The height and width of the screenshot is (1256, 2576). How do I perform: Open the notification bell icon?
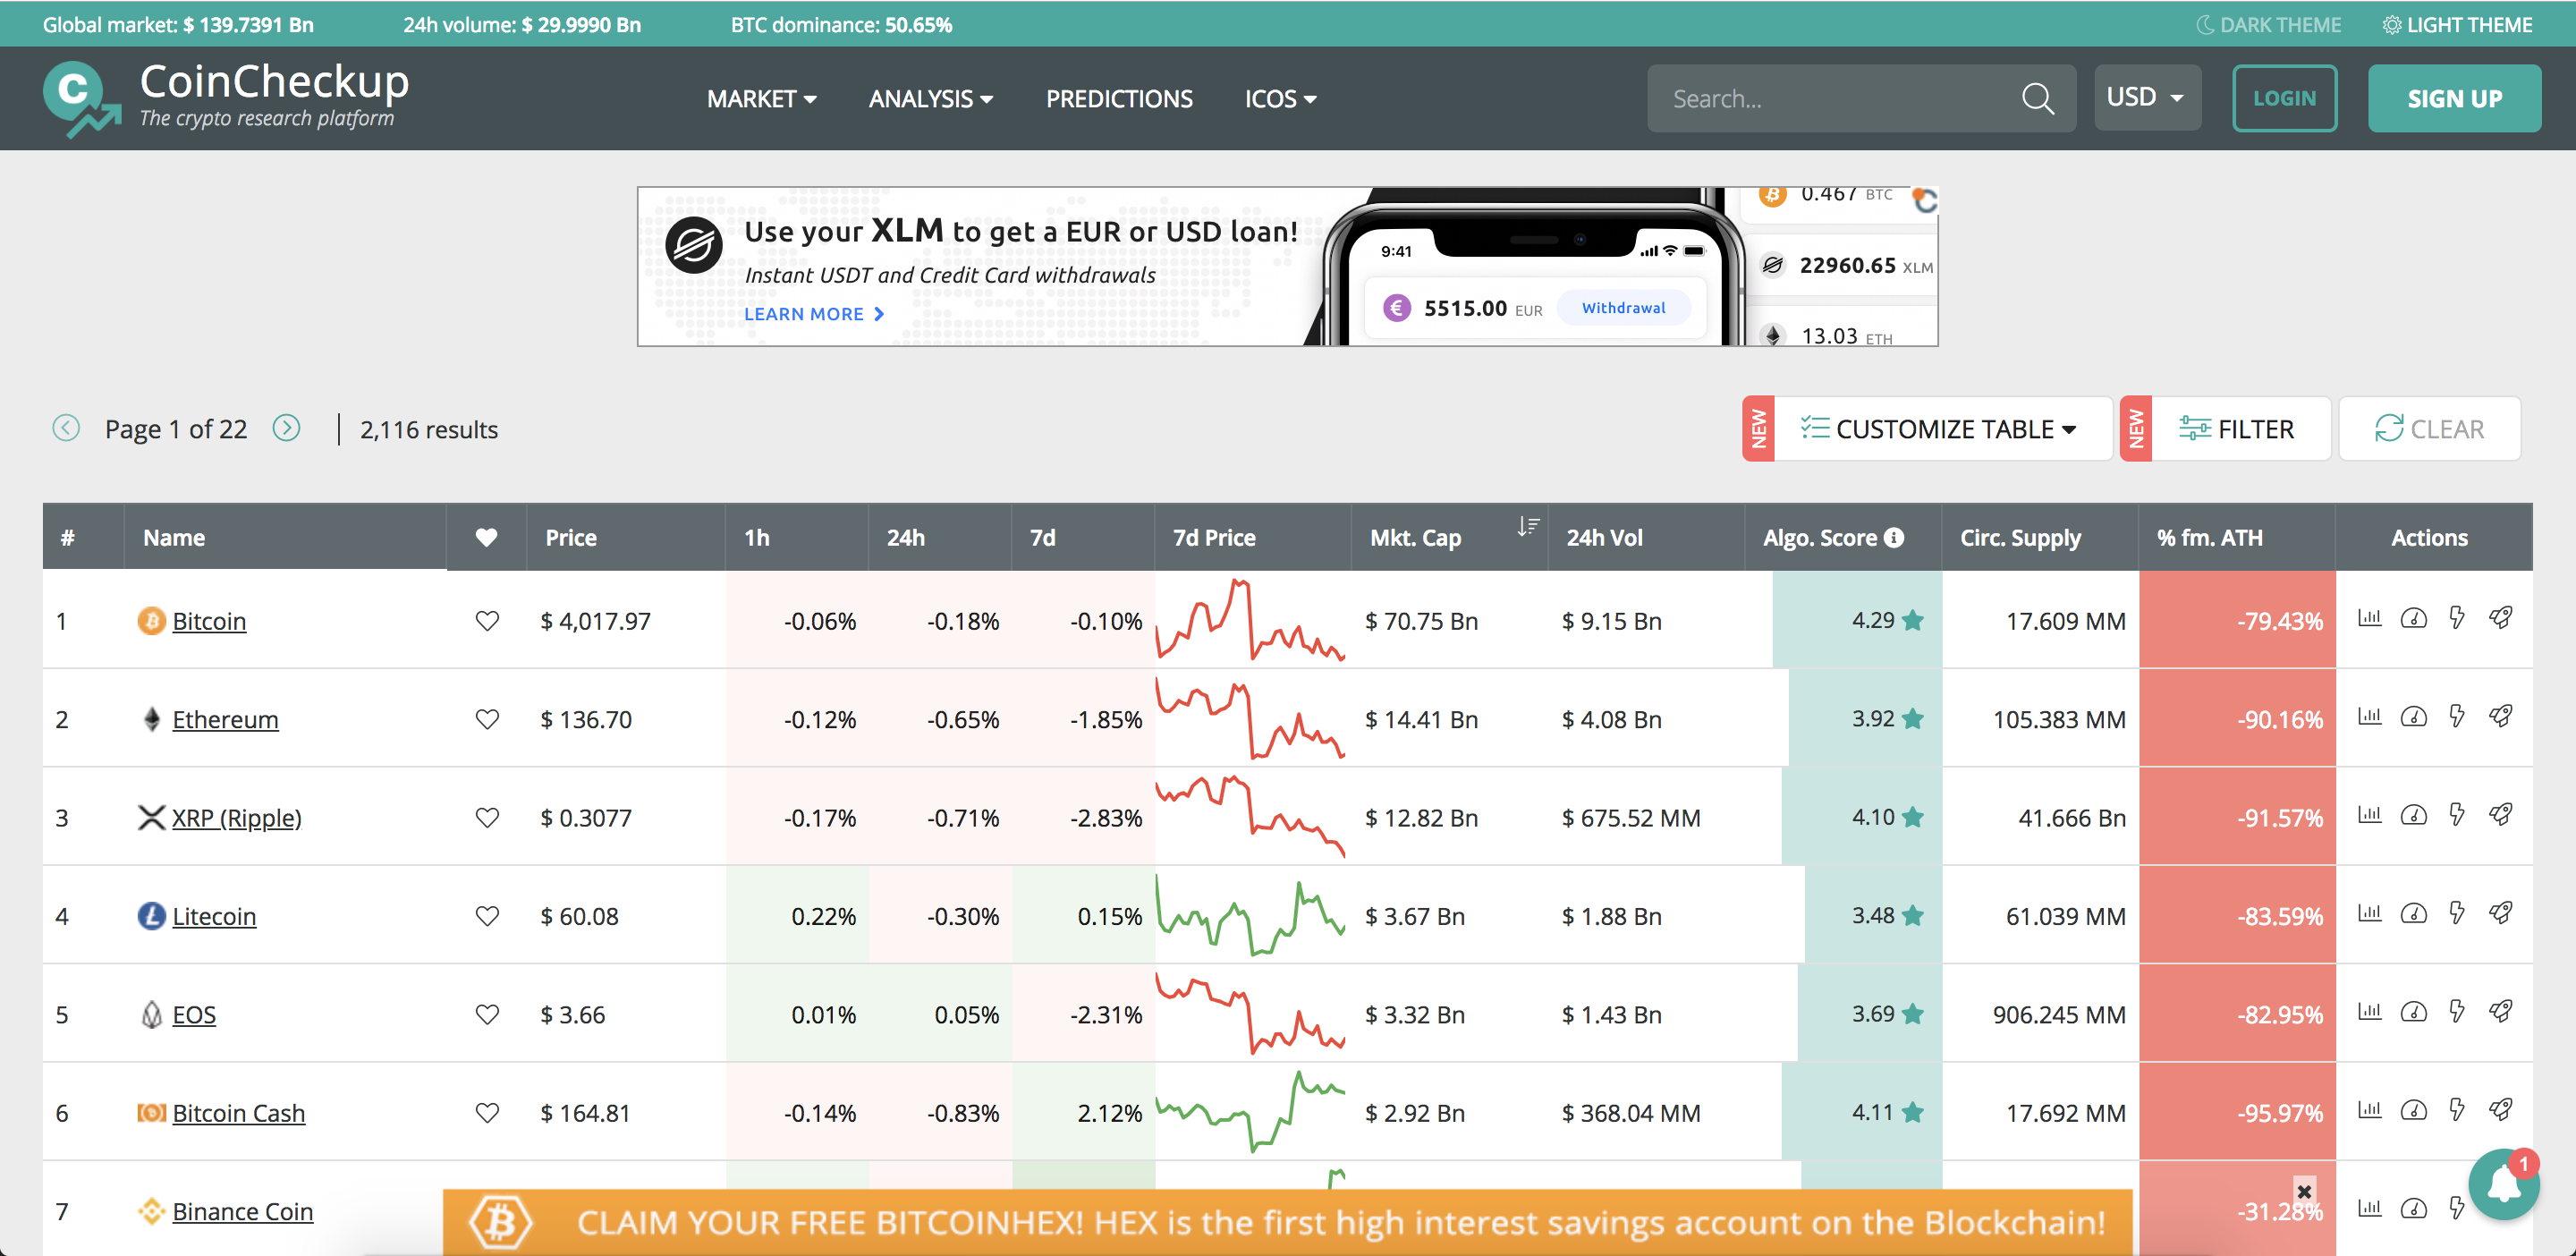[x=2504, y=1184]
